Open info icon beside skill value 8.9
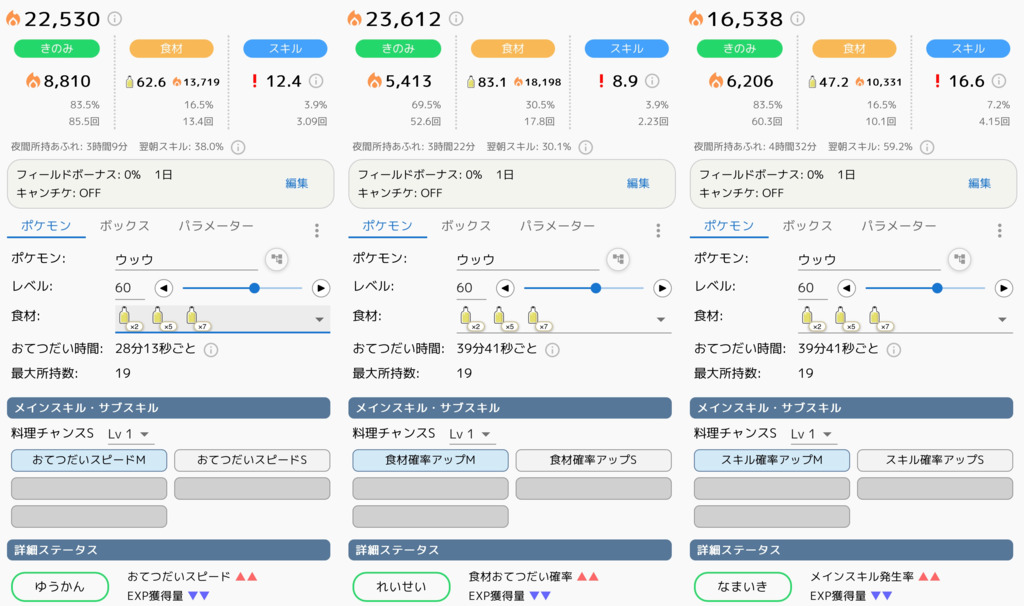1024x606 pixels. (x=652, y=80)
